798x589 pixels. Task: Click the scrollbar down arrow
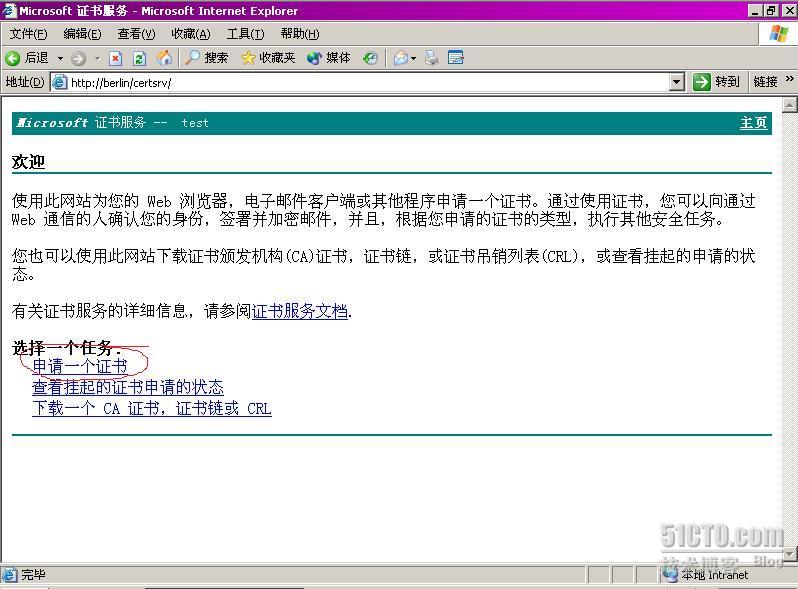point(790,553)
